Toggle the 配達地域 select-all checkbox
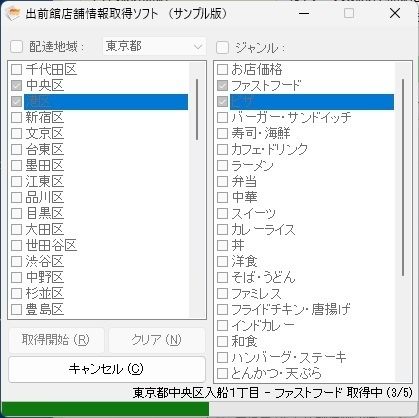 pyautogui.click(x=16, y=46)
